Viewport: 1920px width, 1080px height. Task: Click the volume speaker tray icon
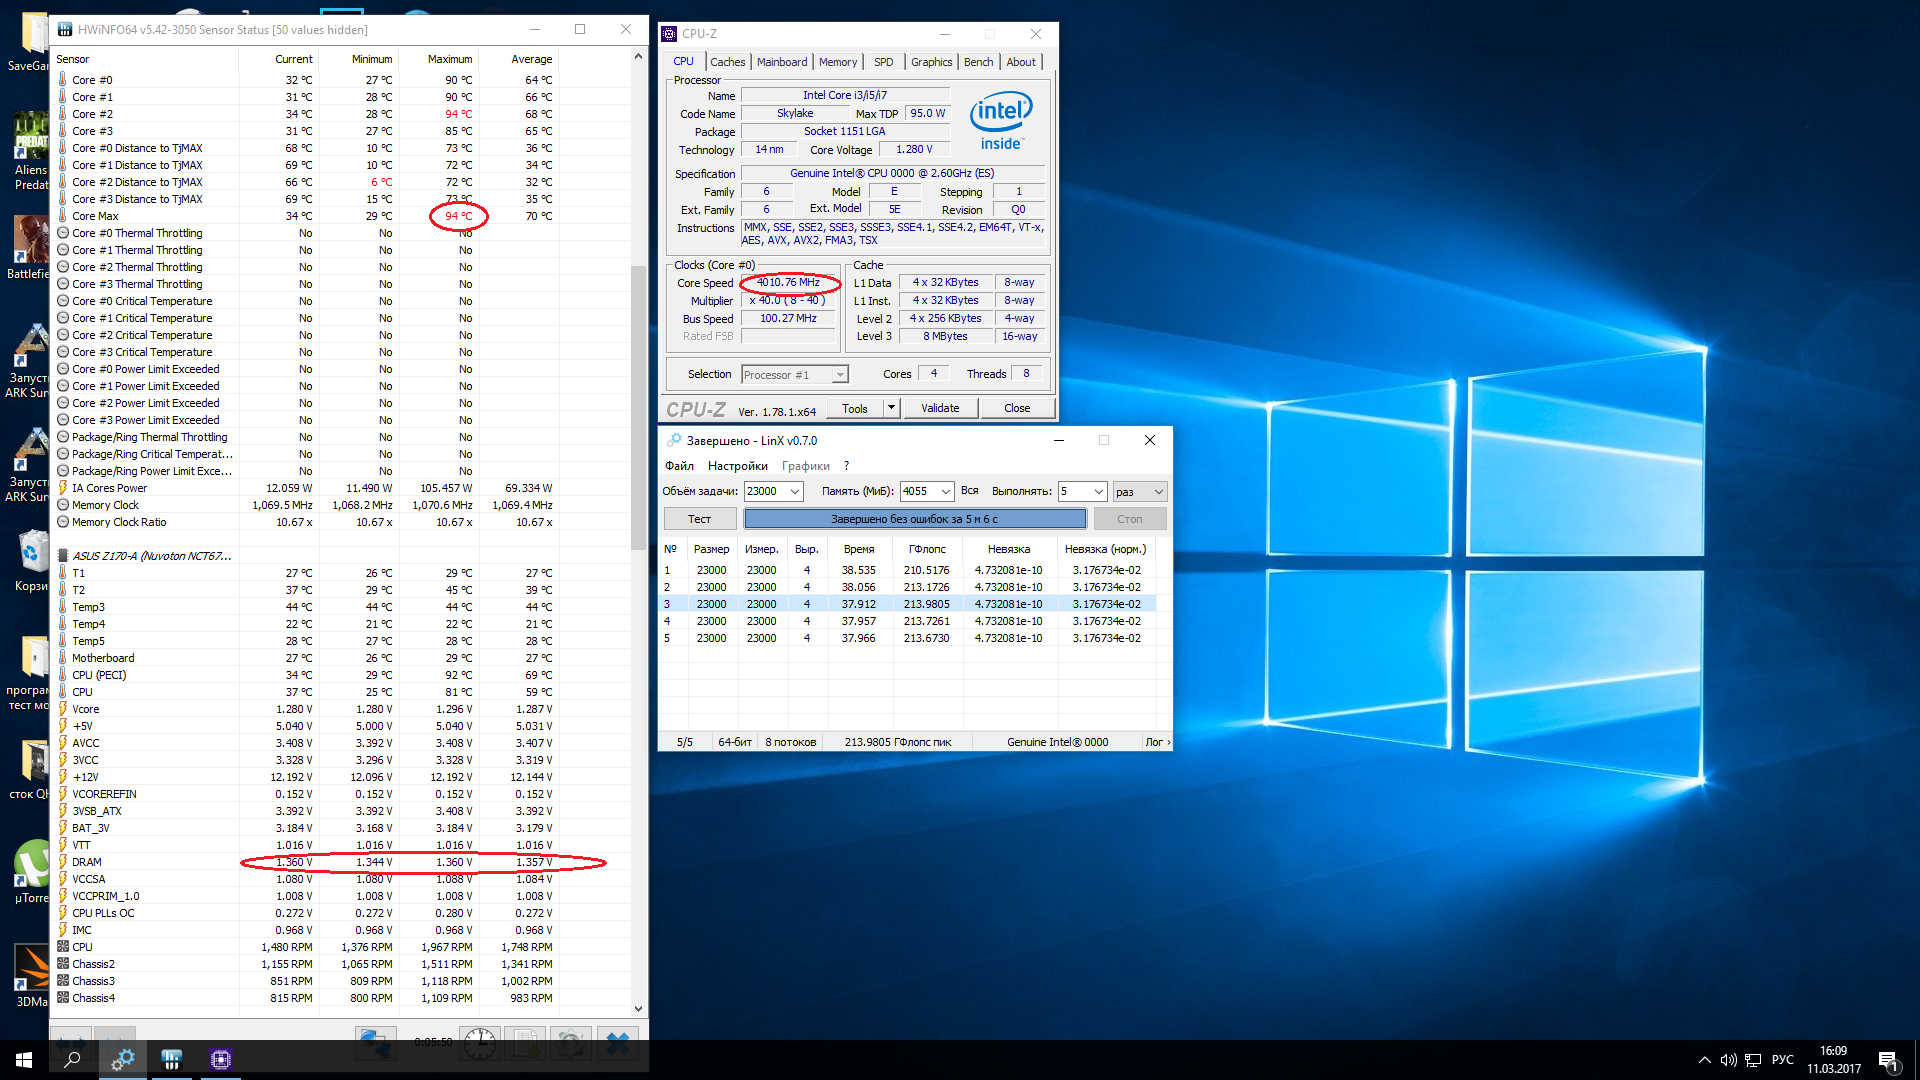click(1728, 1060)
